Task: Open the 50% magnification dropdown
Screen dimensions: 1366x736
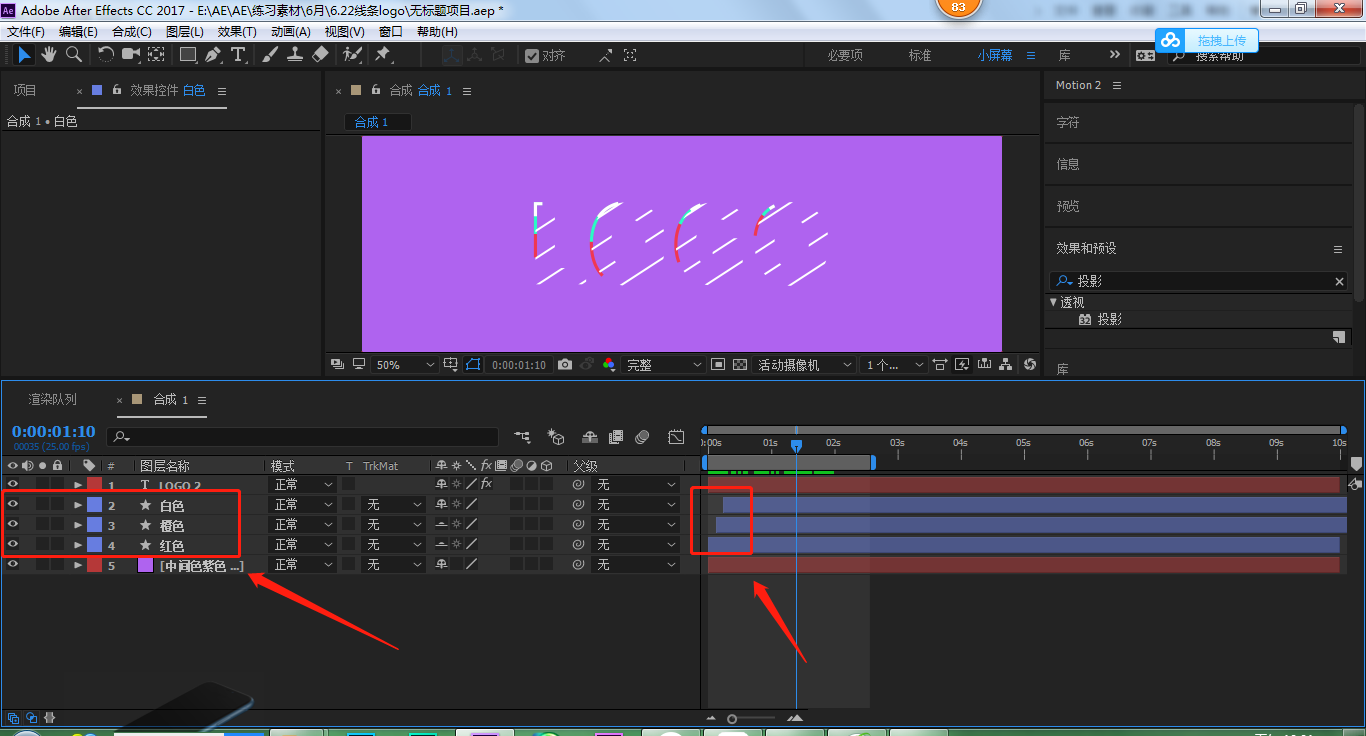Action: [x=405, y=365]
